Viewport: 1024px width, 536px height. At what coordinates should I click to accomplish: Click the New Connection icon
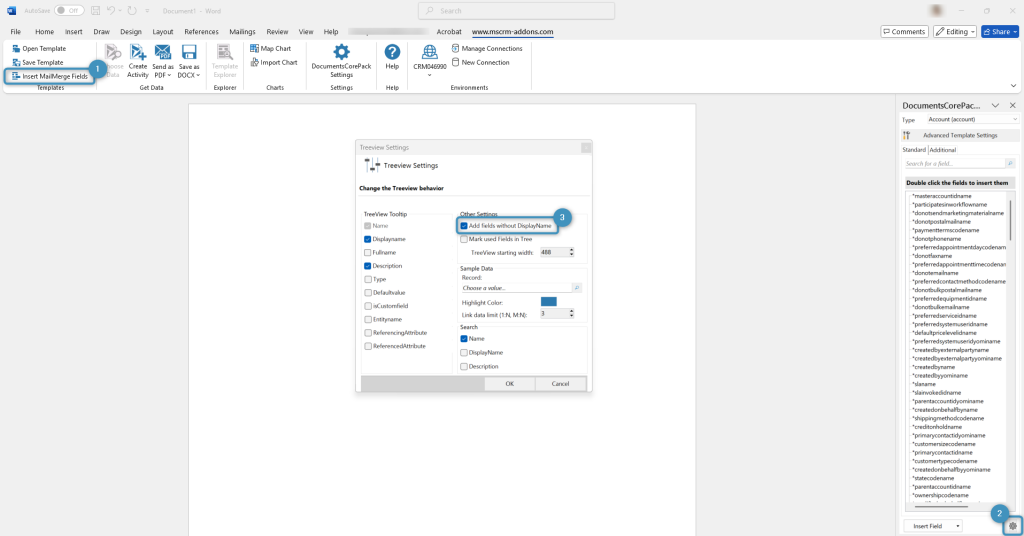[x=455, y=62]
